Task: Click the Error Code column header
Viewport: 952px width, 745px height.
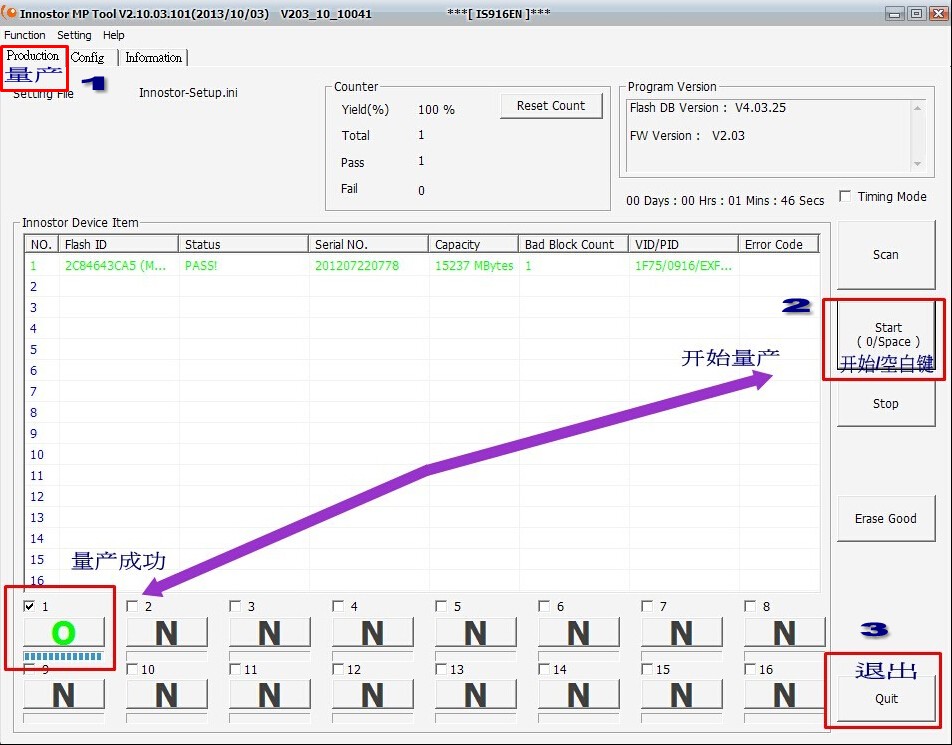Action: [x=779, y=244]
